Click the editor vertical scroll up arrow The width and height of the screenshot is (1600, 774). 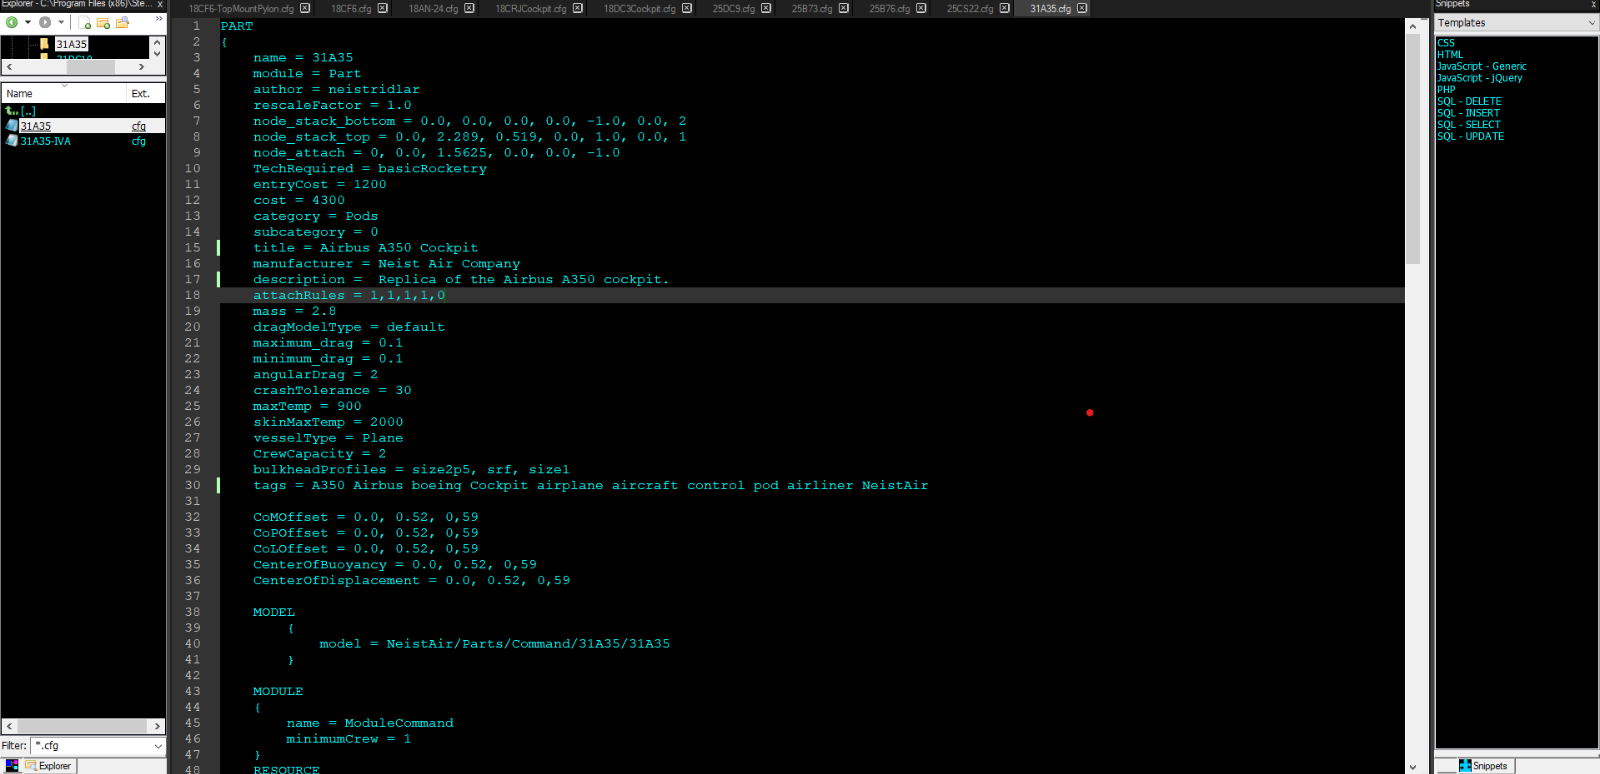1413,26
